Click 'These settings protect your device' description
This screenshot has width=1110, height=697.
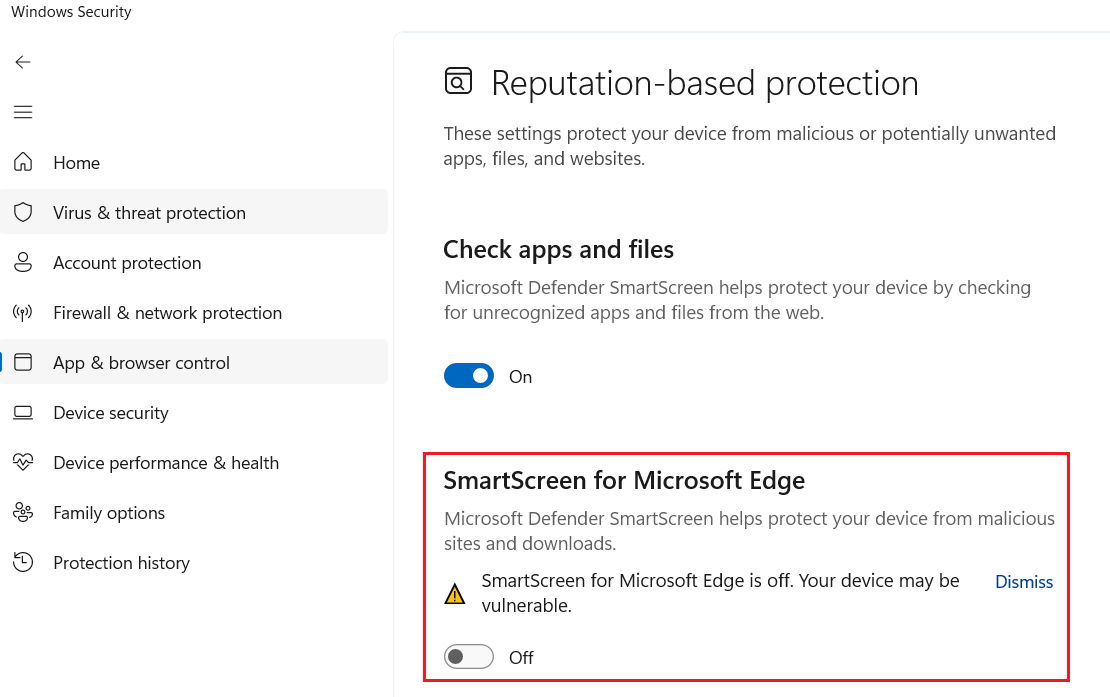[x=750, y=146]
